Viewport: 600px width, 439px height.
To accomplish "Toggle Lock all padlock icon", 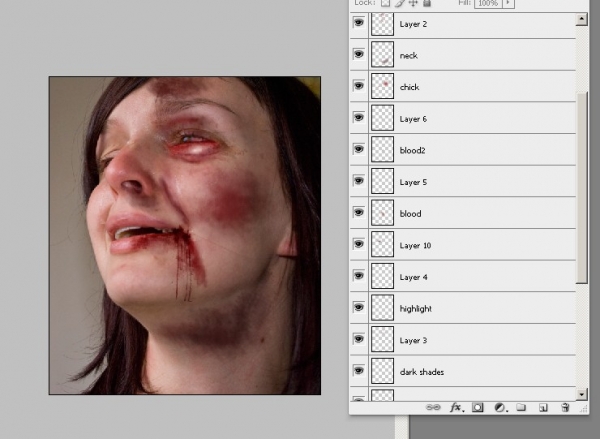I will point(427,3).
